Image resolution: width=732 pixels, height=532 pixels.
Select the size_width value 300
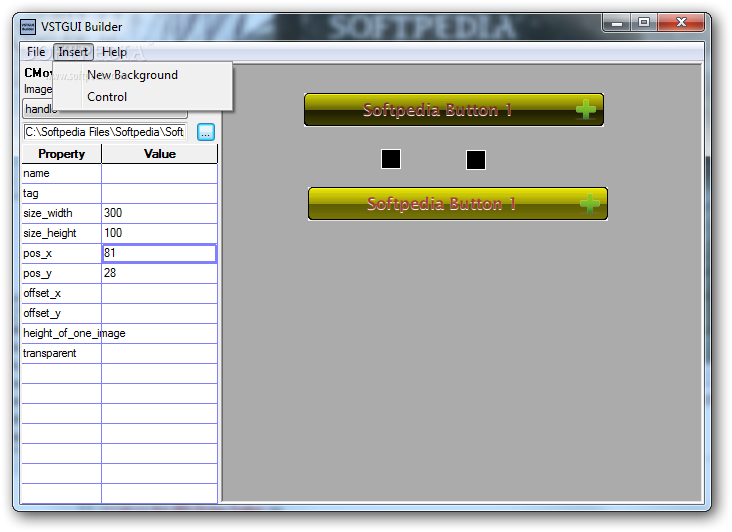click(x=159, y=213)
